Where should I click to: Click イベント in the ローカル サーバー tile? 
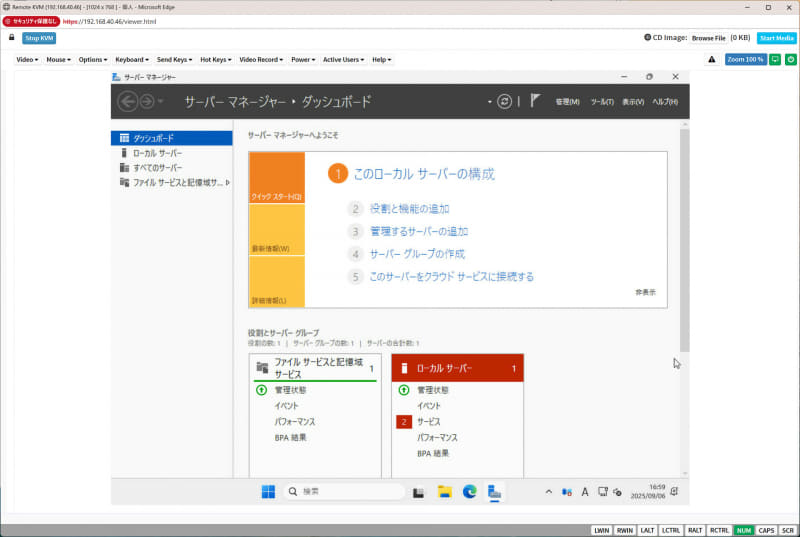[429, 406]
